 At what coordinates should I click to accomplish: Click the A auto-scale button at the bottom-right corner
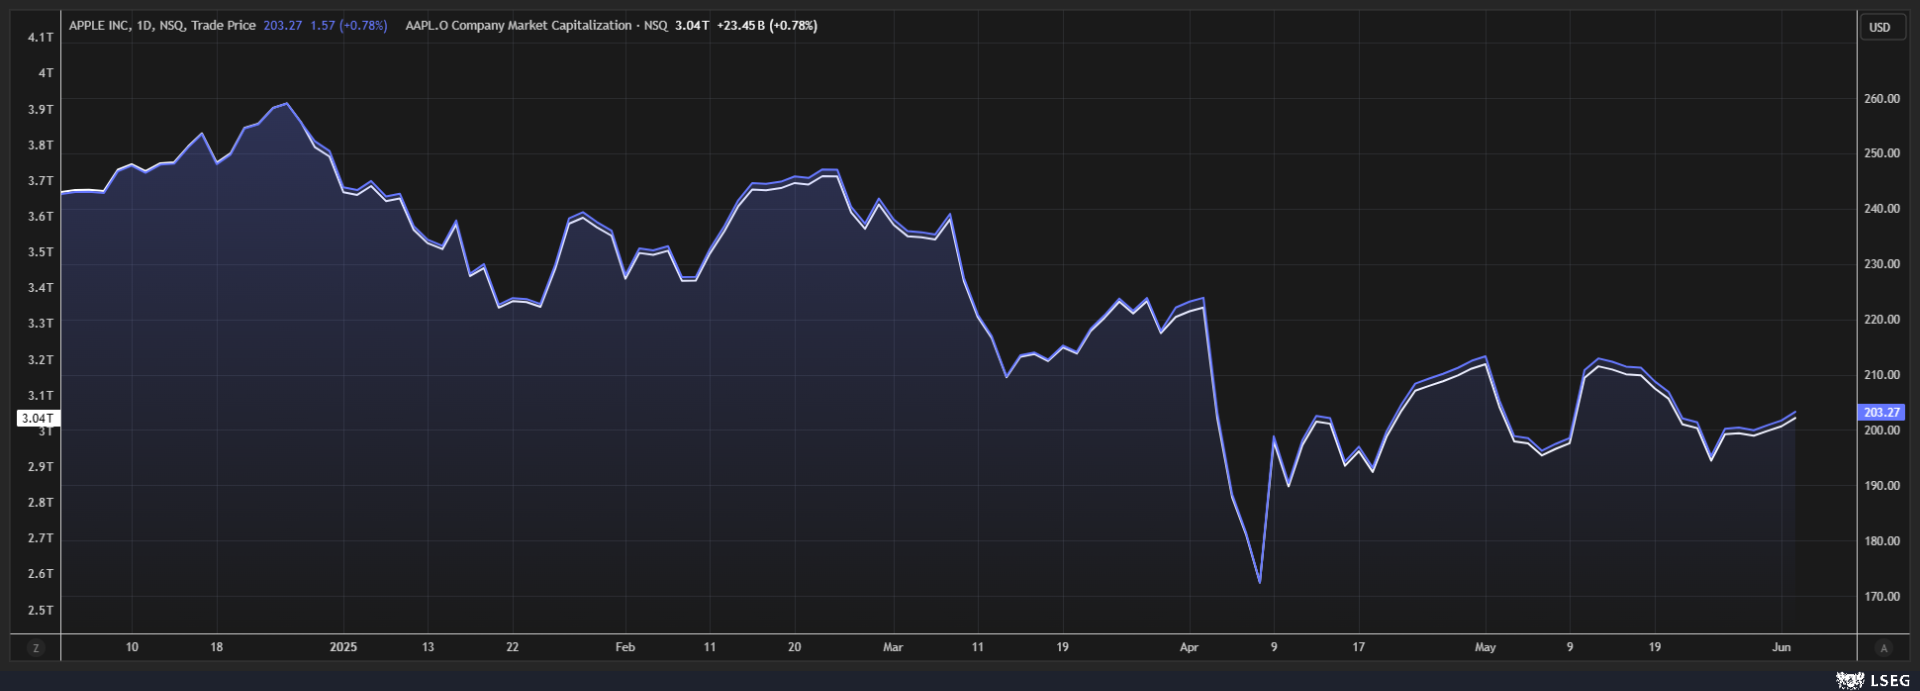point(1883,648)
